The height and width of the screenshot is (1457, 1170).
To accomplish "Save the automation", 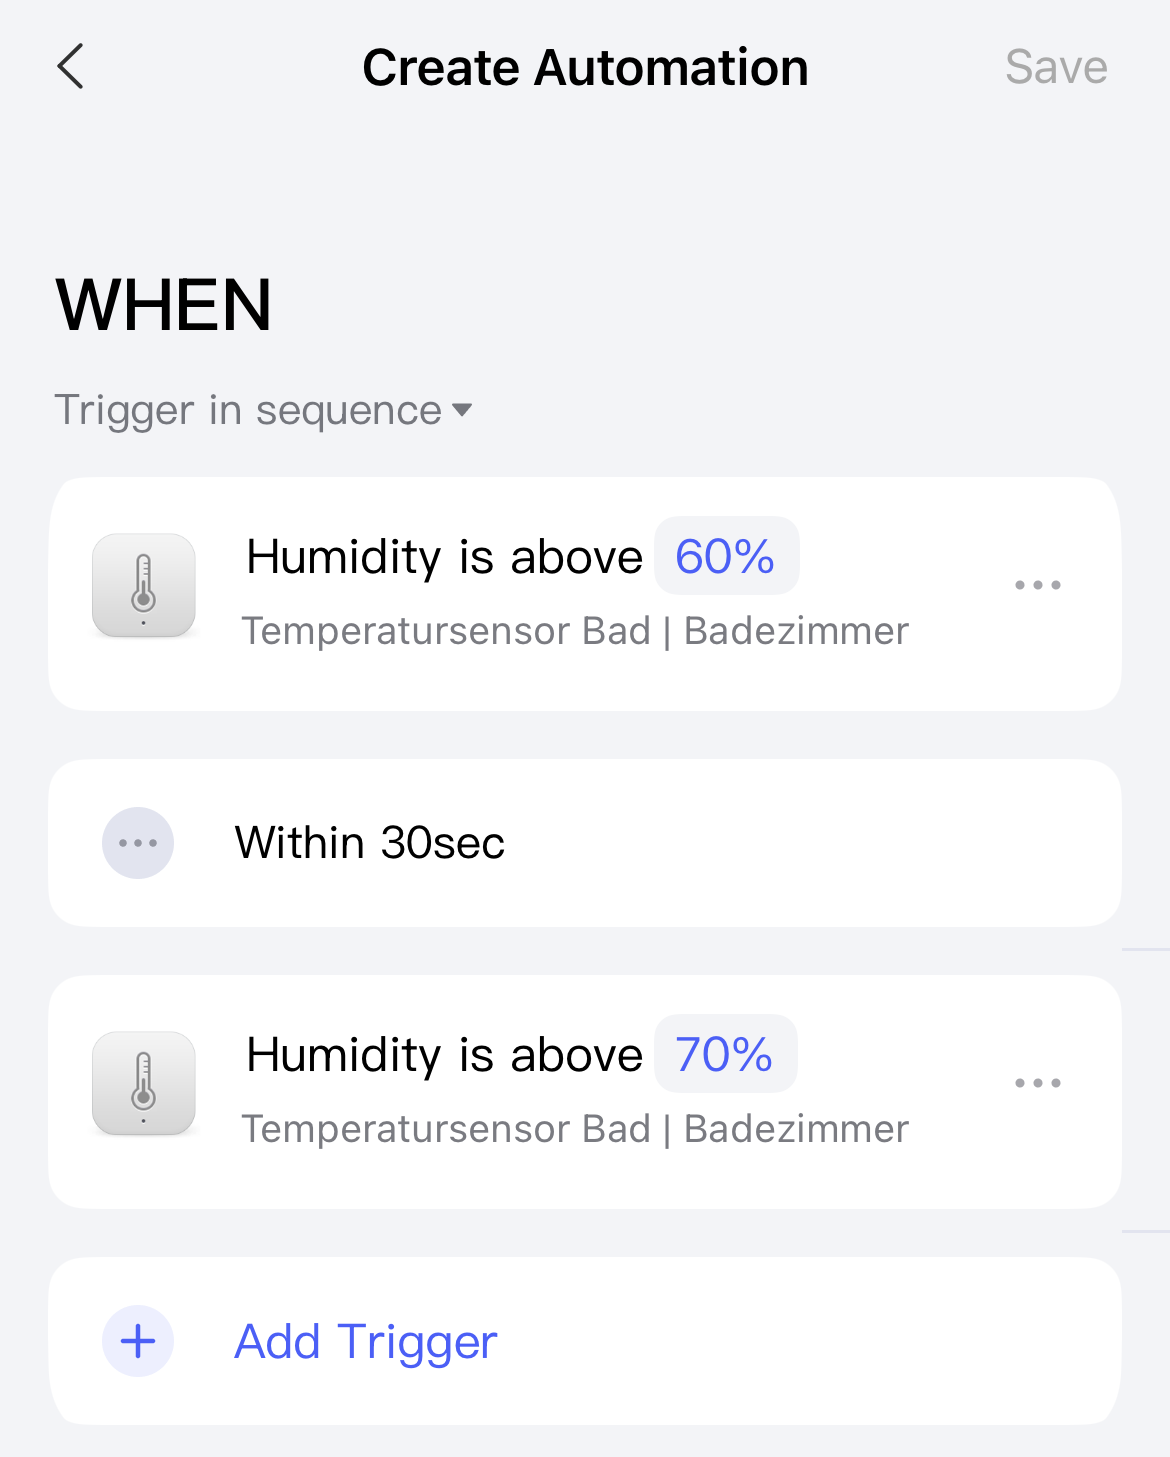I will (1056, 67).
